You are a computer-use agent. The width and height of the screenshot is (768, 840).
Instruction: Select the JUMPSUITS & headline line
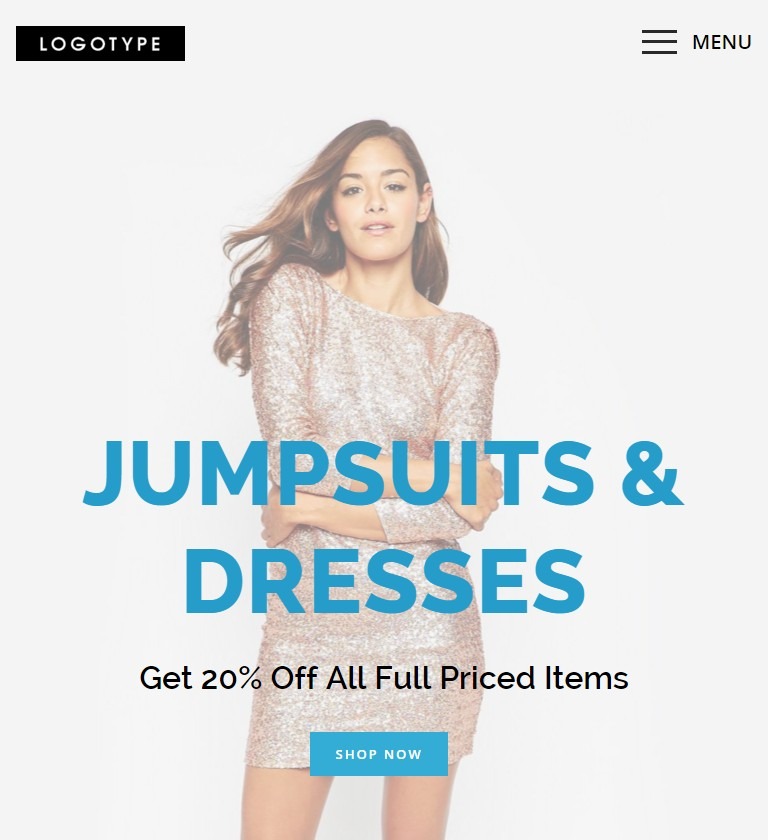coord(383,474)
